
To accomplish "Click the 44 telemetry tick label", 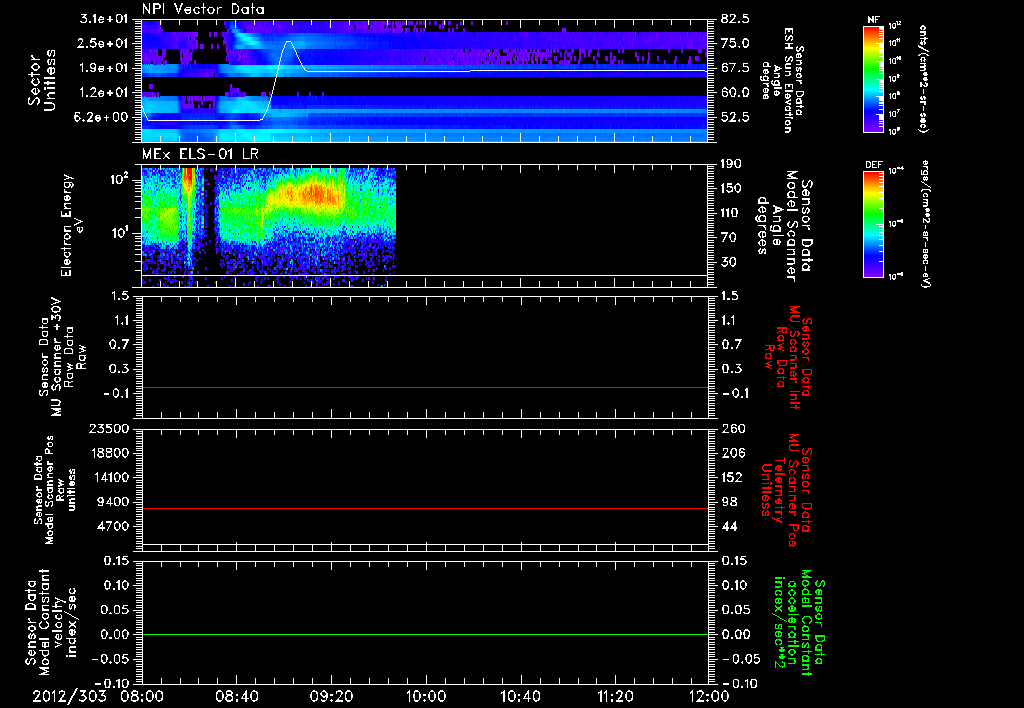I will click(x=729, y=526).
